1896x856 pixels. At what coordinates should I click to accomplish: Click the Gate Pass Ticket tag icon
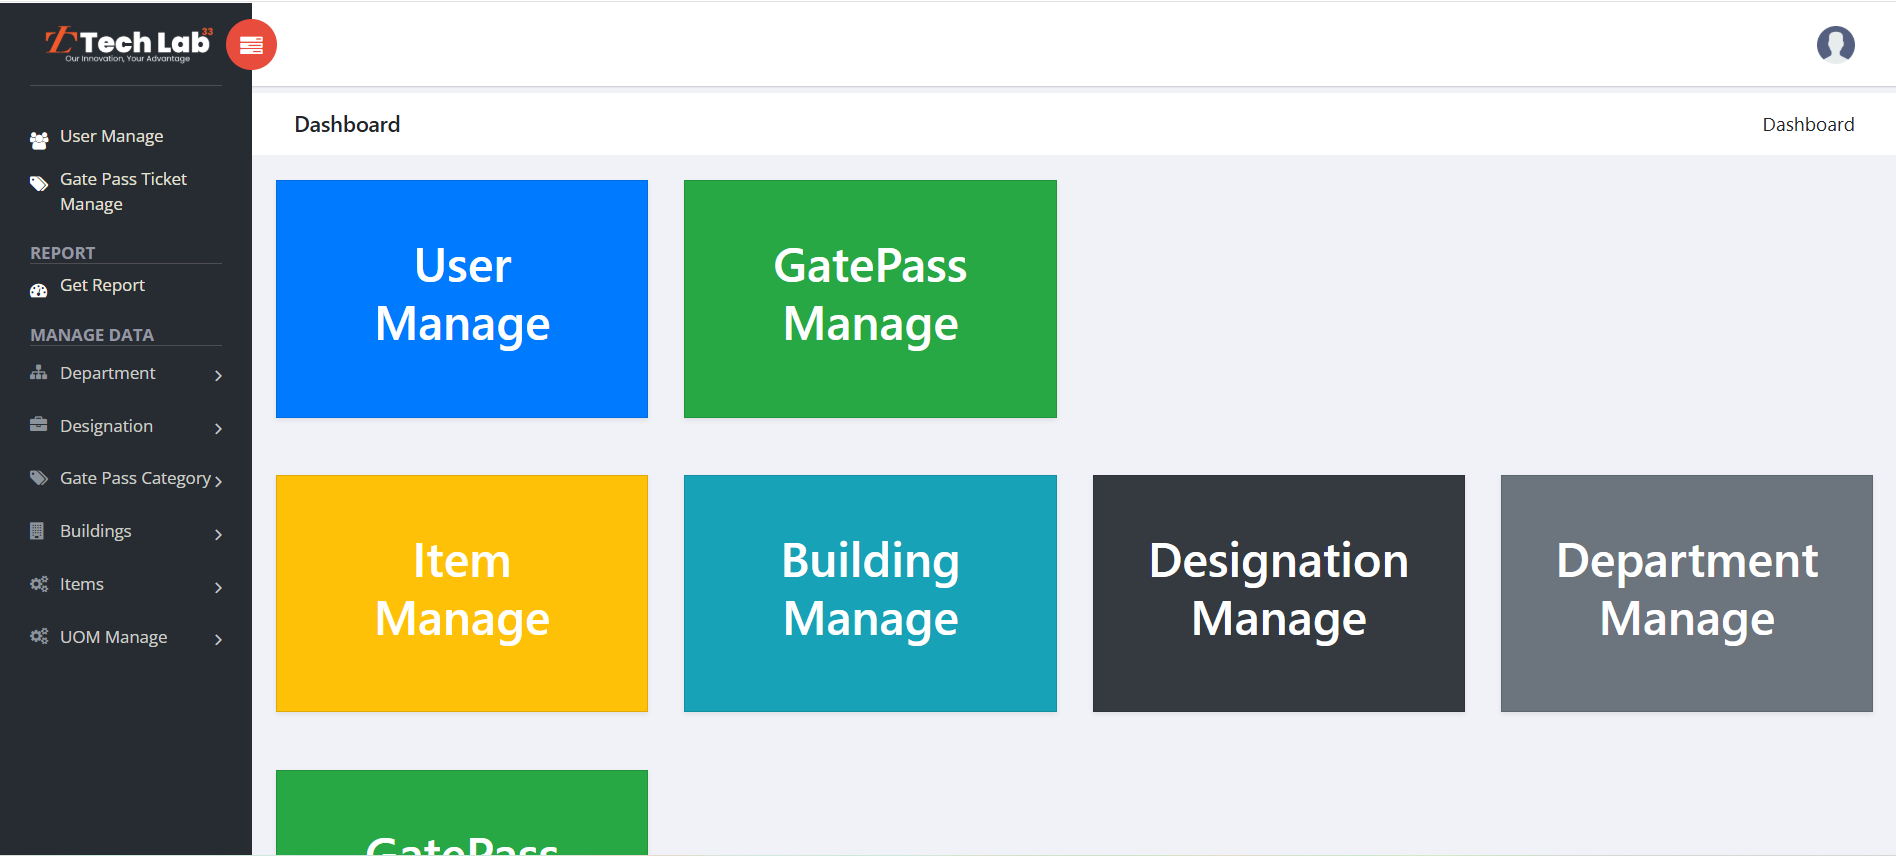pyautogui.click(x=39, y=184)
